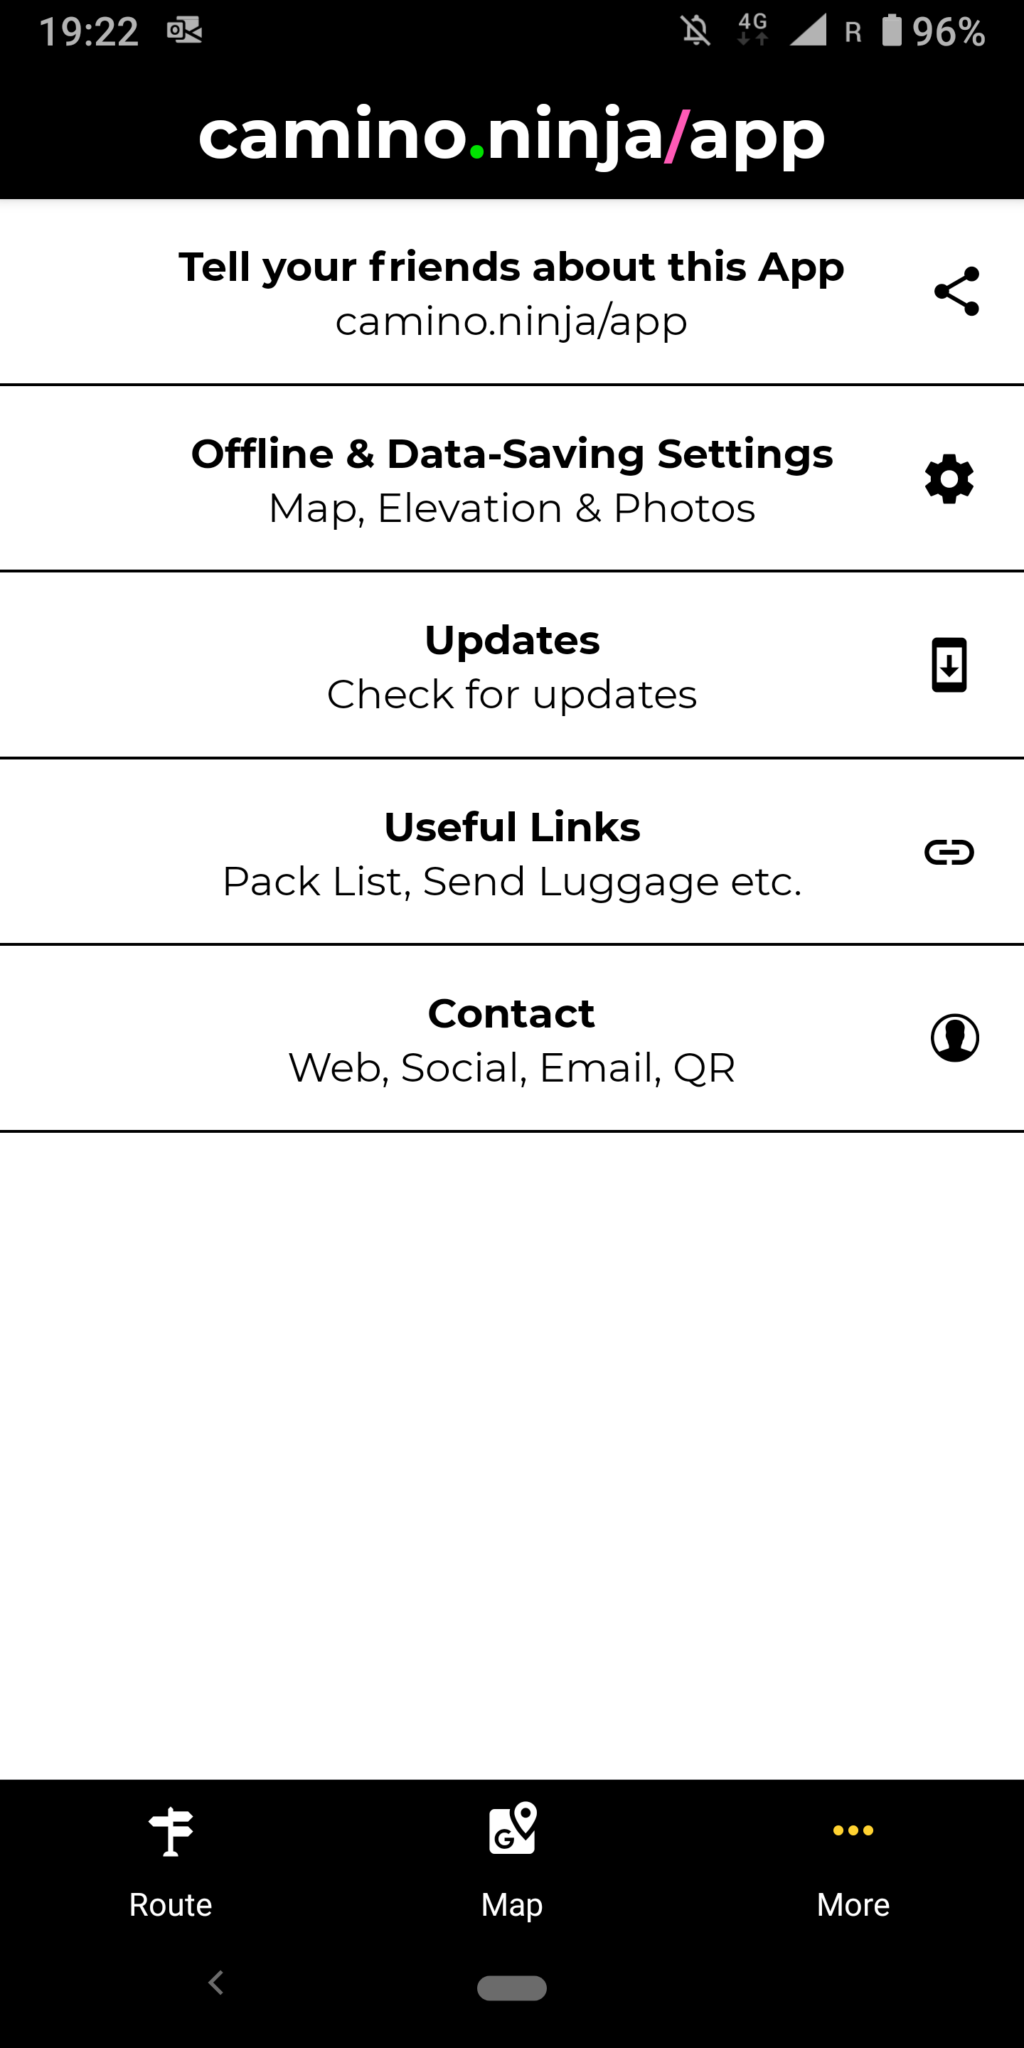Tap the muted notifications bell icon

point(696,31)
